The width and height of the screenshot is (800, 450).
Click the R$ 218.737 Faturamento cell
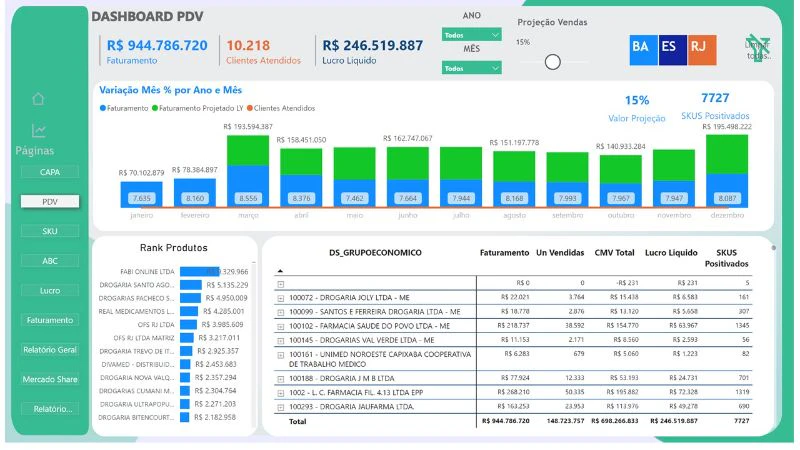click(x=514, y=326)
